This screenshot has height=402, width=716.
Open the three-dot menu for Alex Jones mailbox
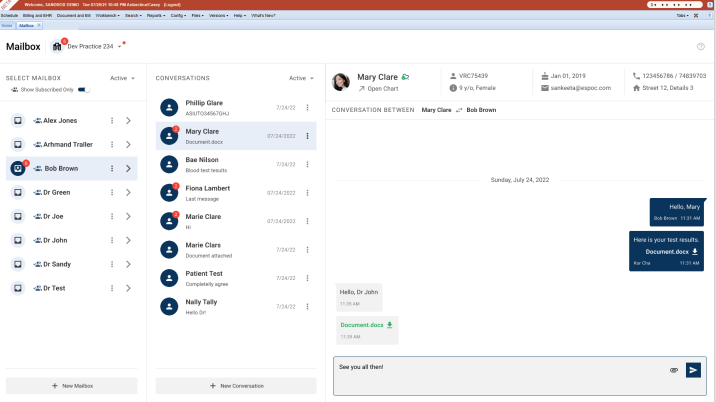(x=112, y=121)
